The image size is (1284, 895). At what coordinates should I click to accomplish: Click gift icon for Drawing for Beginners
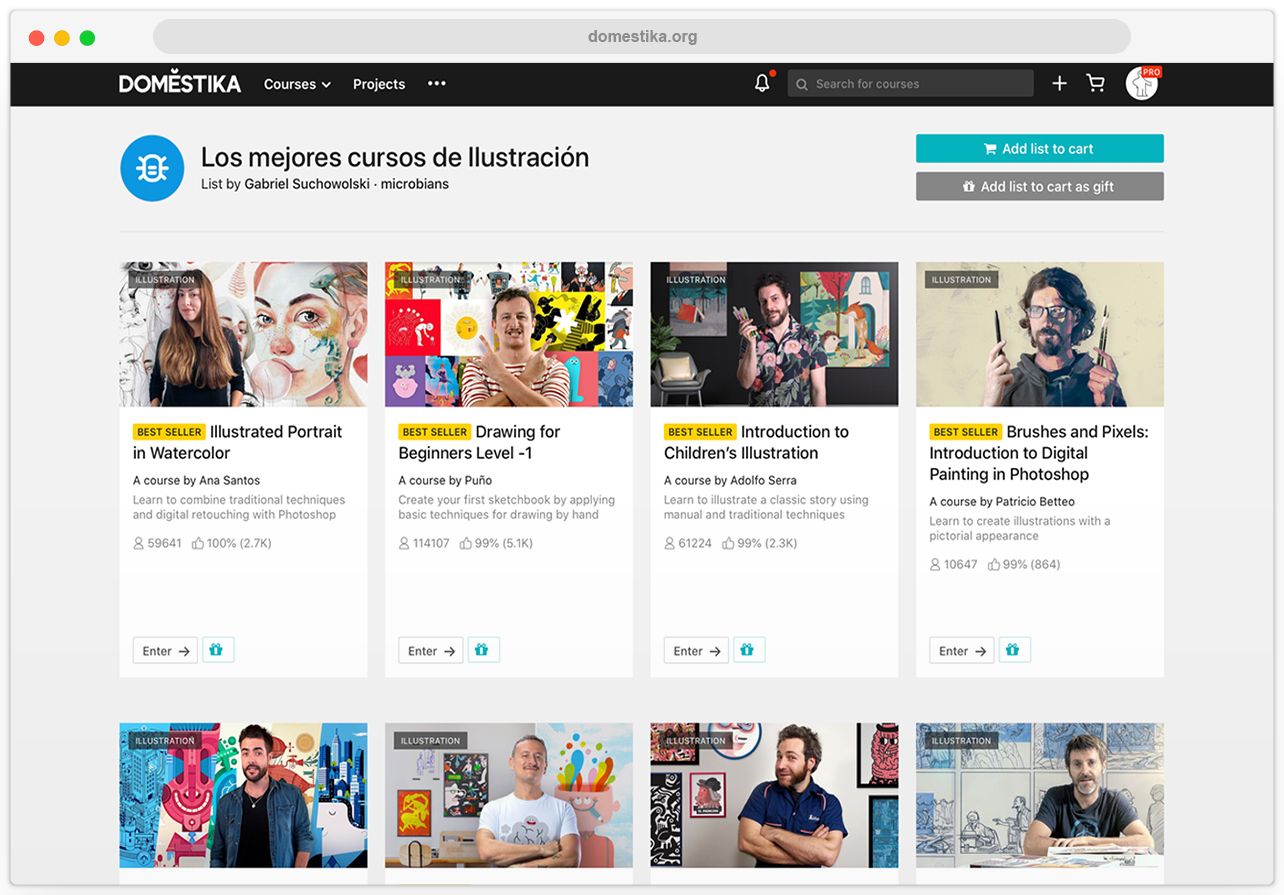[483, 650]
